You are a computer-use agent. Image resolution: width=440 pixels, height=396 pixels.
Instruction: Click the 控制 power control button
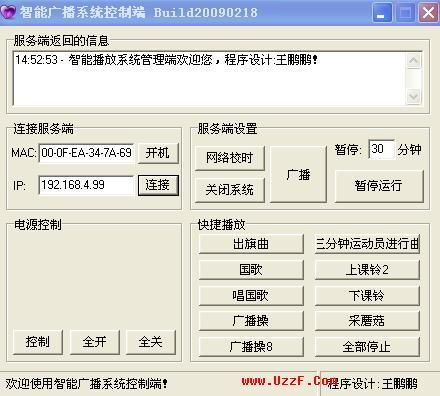(x=38, y=342)
